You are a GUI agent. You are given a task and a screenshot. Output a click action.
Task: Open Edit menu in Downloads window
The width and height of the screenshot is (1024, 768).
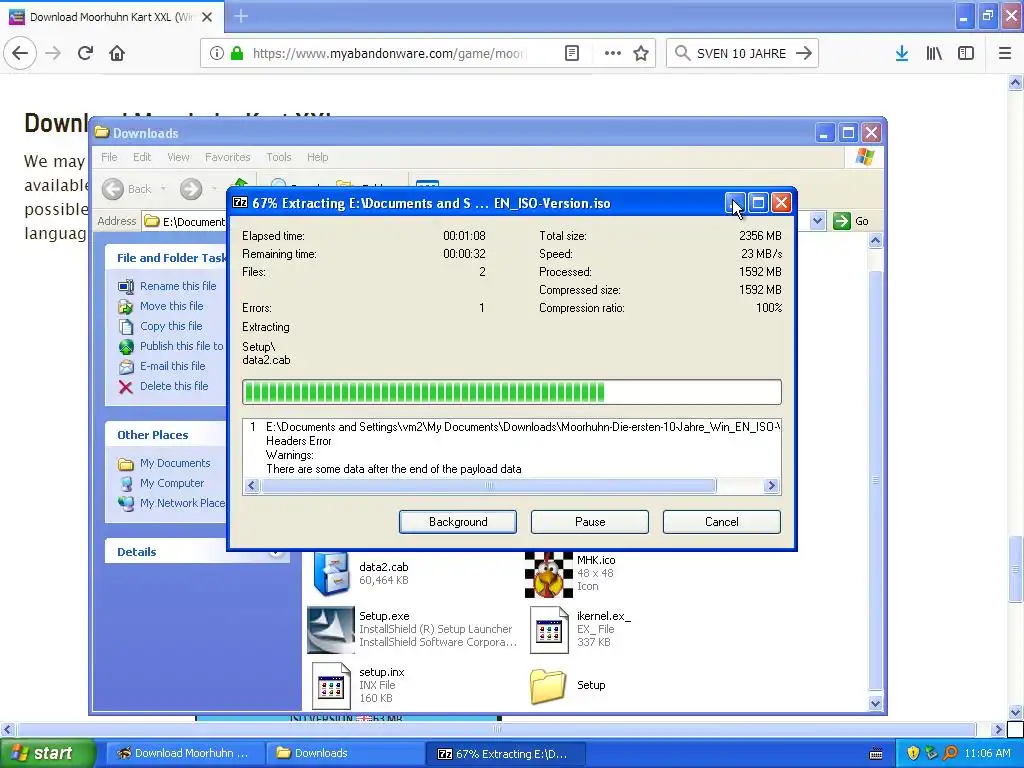[x=142, y=157]
